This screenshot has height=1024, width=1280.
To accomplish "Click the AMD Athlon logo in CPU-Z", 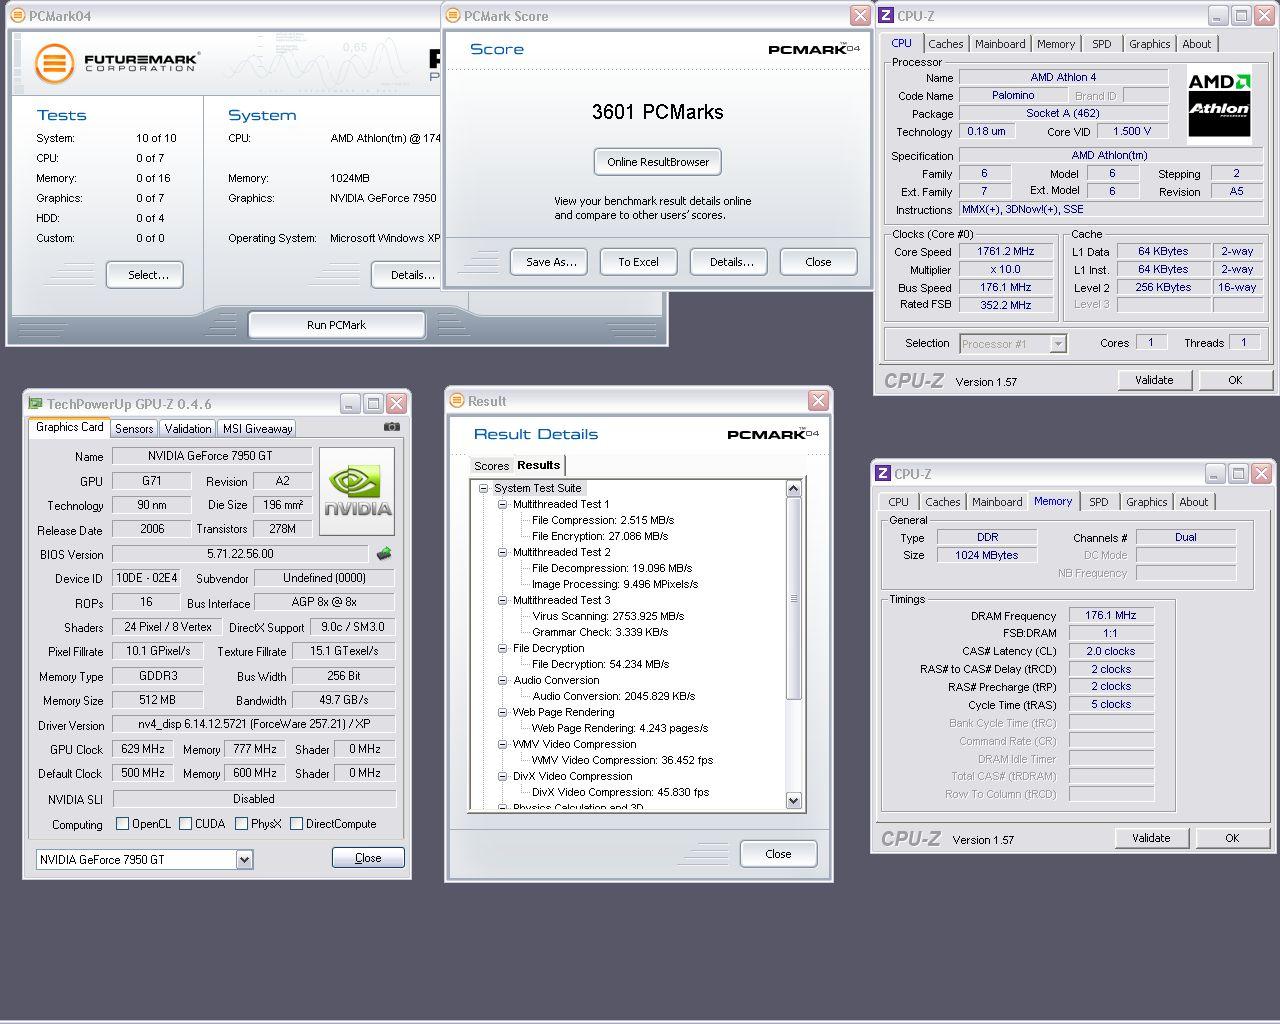I will [1219, 105].
